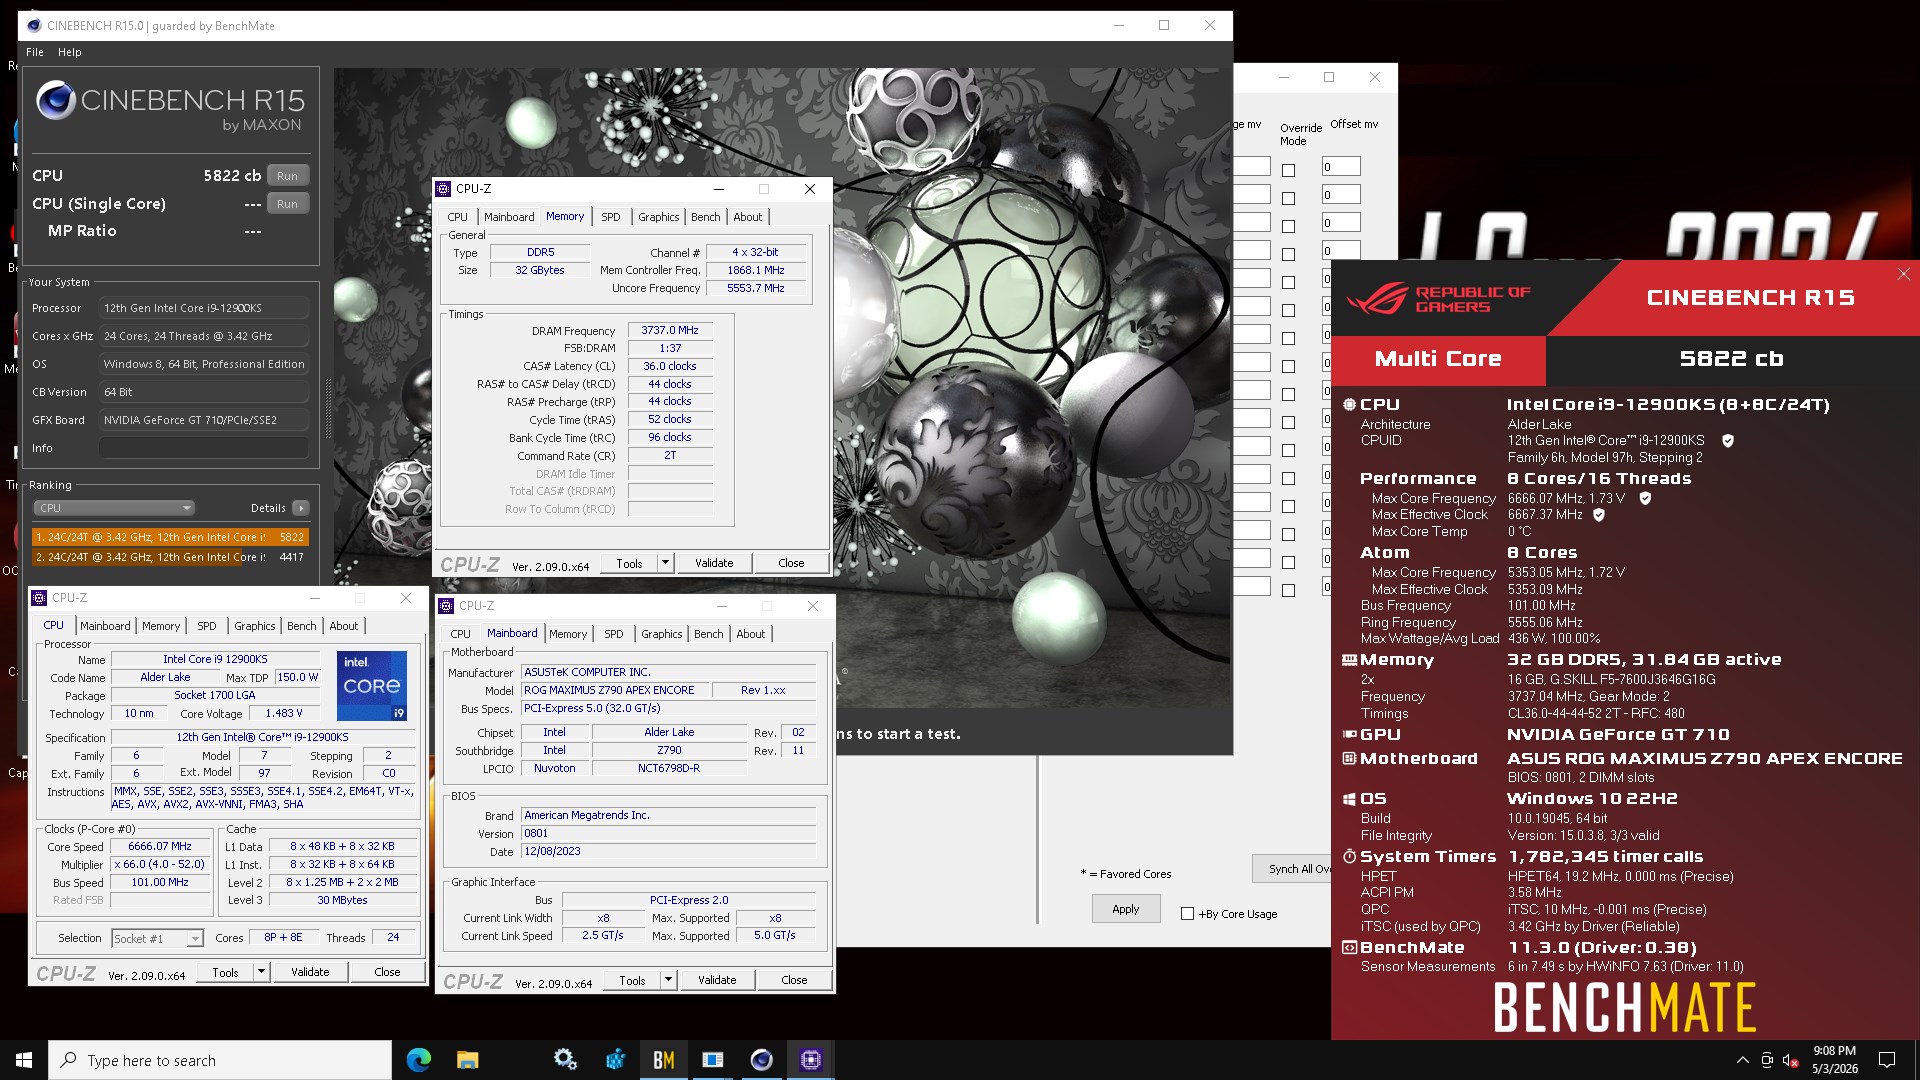Click the Synch All button
This screenshot has height=1080, width=1920.
(x=1292, y=869)
